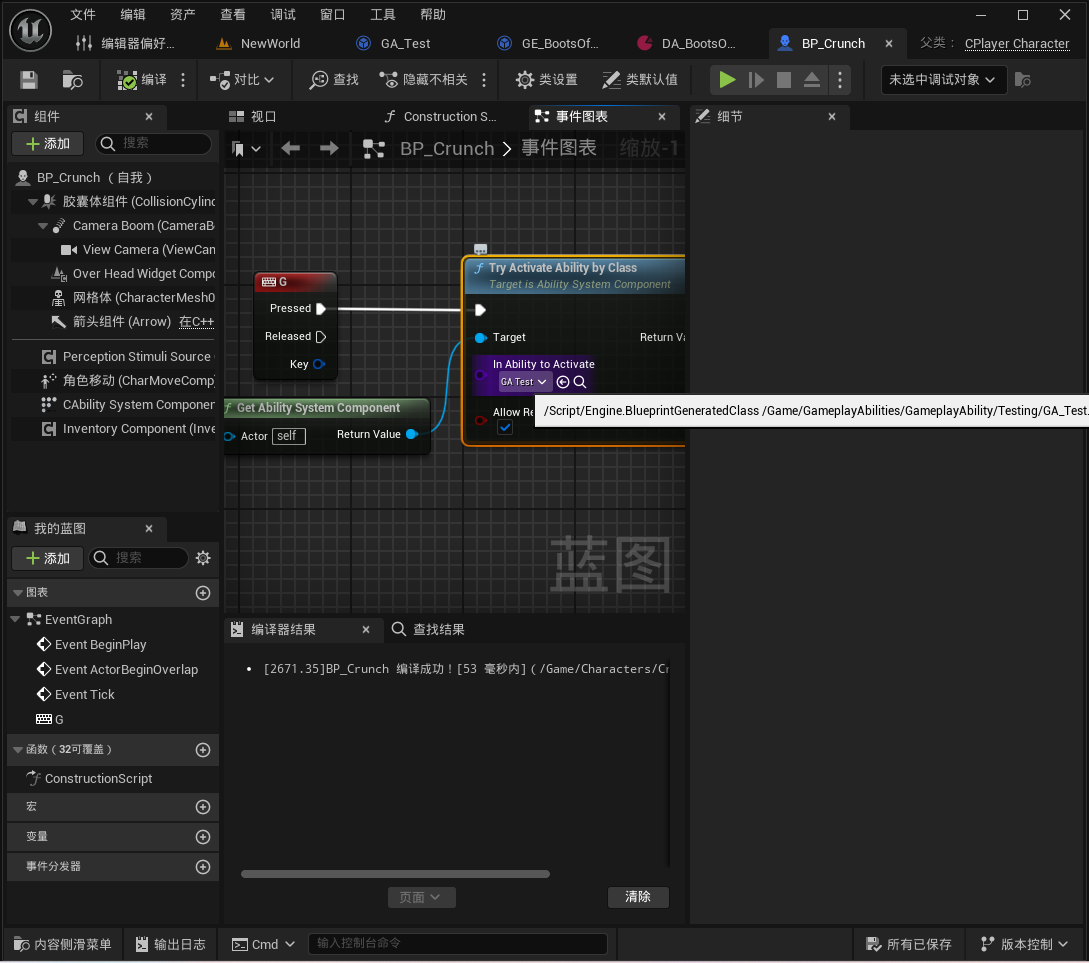Open hide unrelated options menu
The height and width of the screenshot is (963, 1089).
(484, 80)
